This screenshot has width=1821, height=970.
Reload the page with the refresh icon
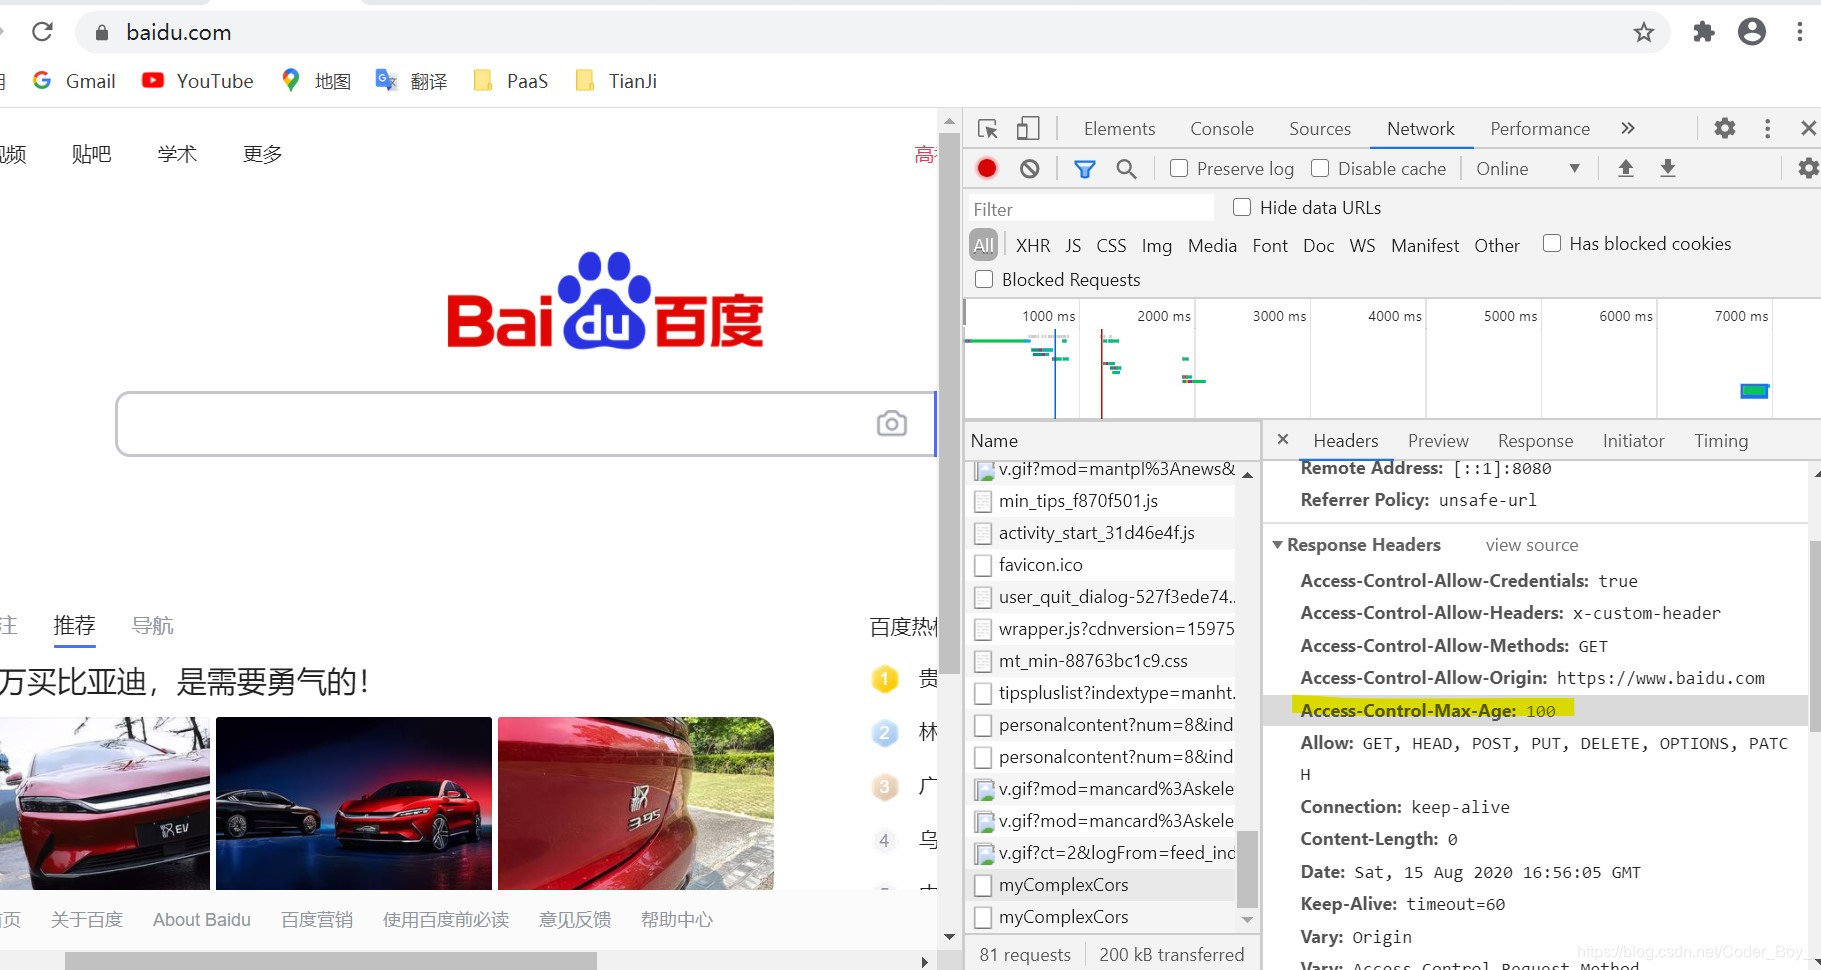42,32
